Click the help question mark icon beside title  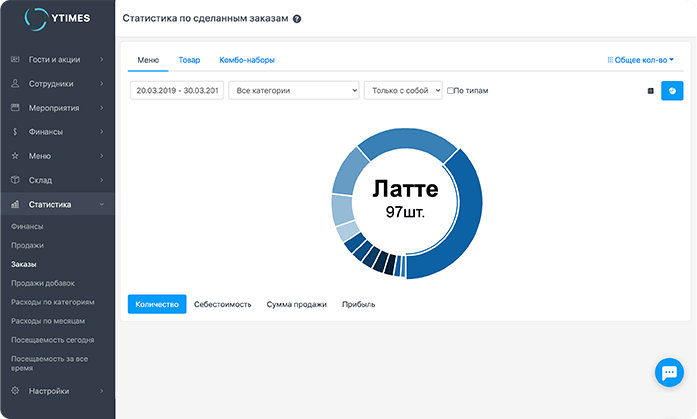(297, 19)
